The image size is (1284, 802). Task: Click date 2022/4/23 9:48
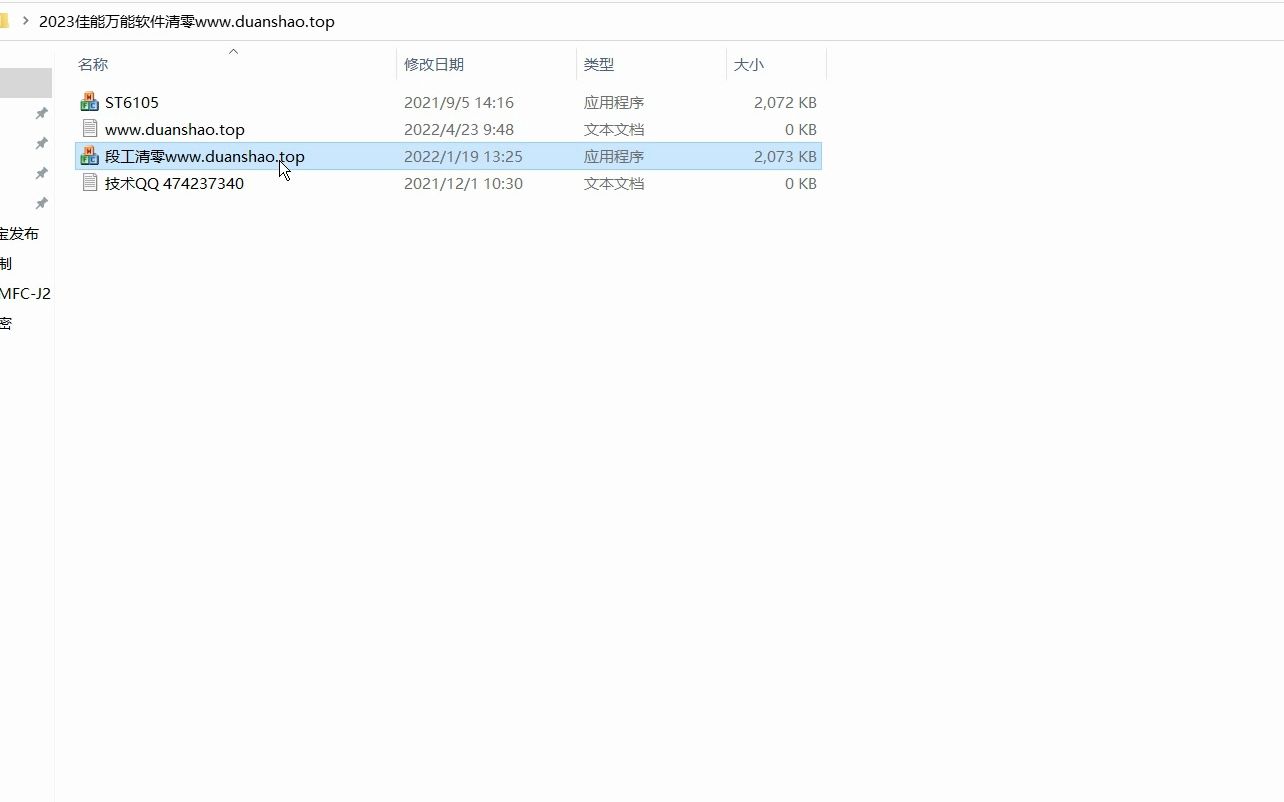459,129
